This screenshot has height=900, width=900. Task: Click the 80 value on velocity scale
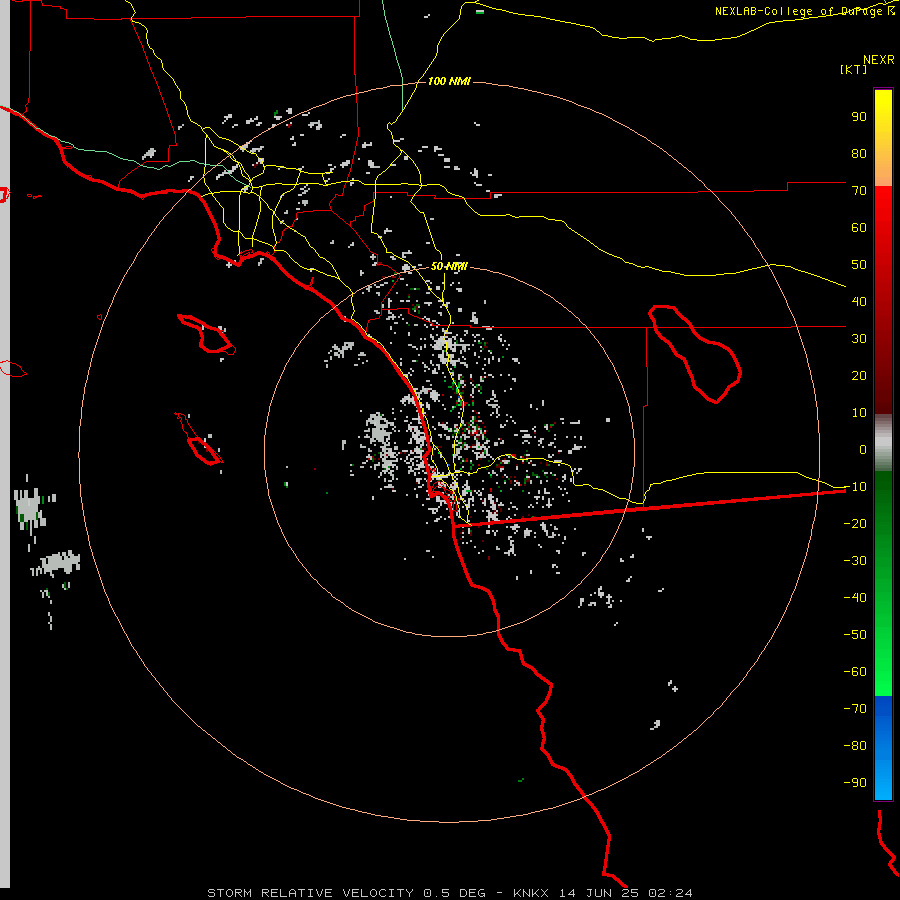point(859,153)
